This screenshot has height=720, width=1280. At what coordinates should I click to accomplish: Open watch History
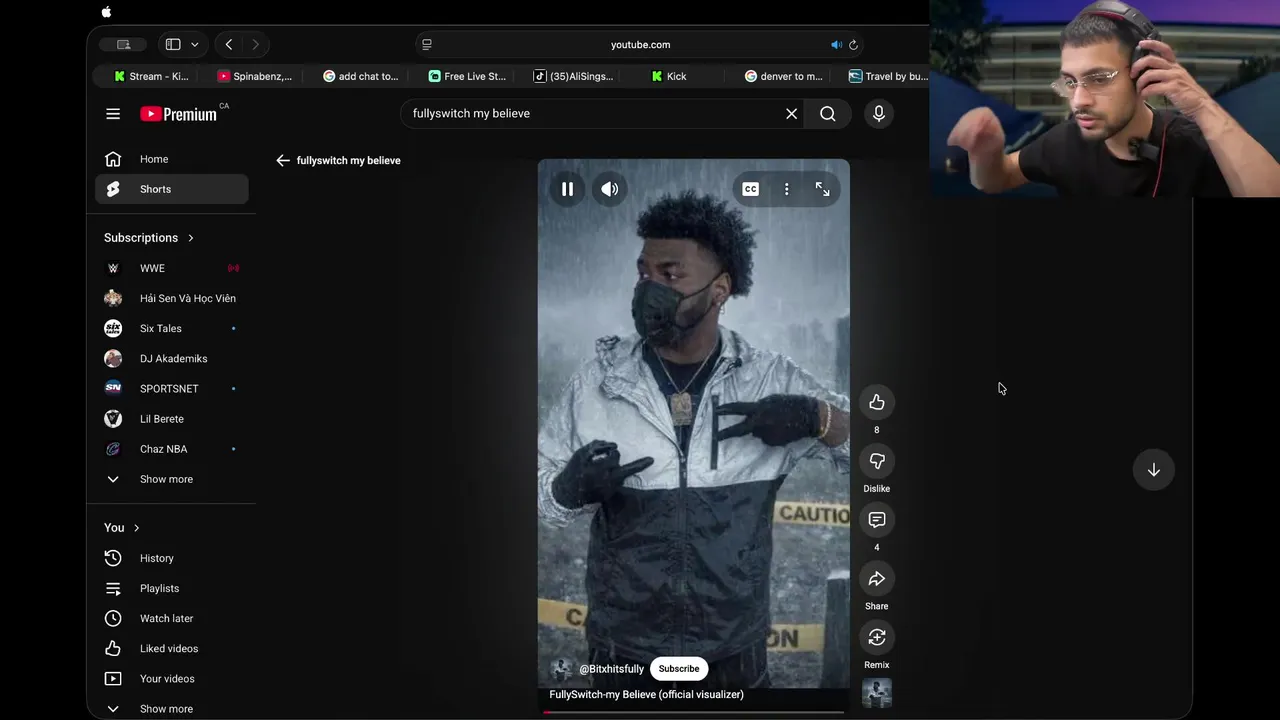click(x=171, y=558)
